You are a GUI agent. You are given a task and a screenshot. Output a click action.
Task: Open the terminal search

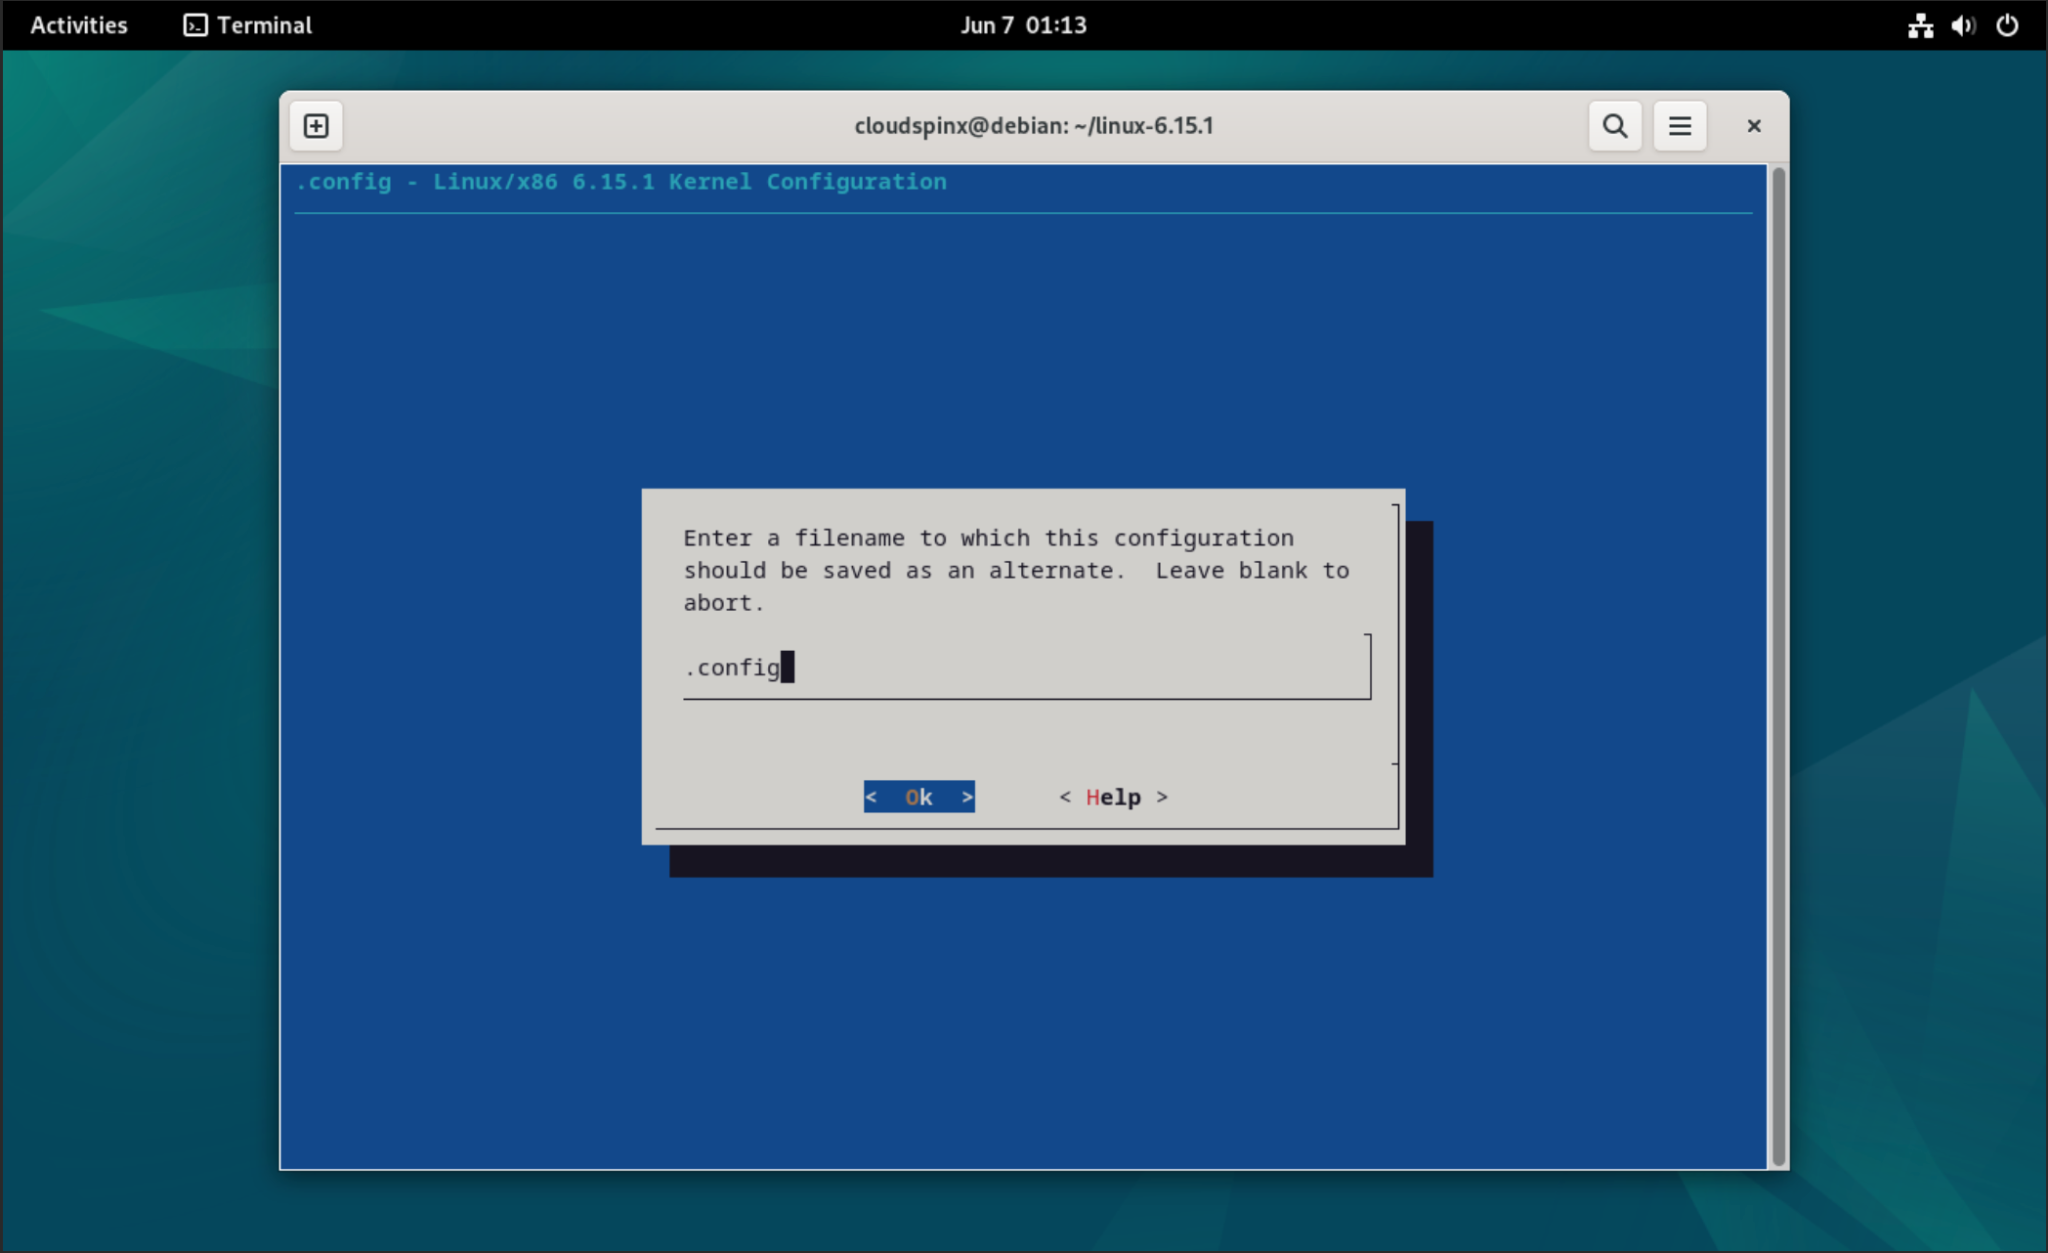(1614, 125)
